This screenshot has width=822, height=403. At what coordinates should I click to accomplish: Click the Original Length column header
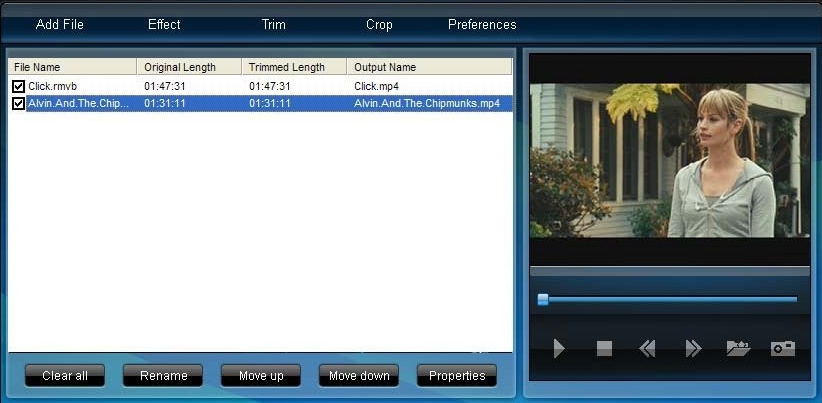coord(189,67)
